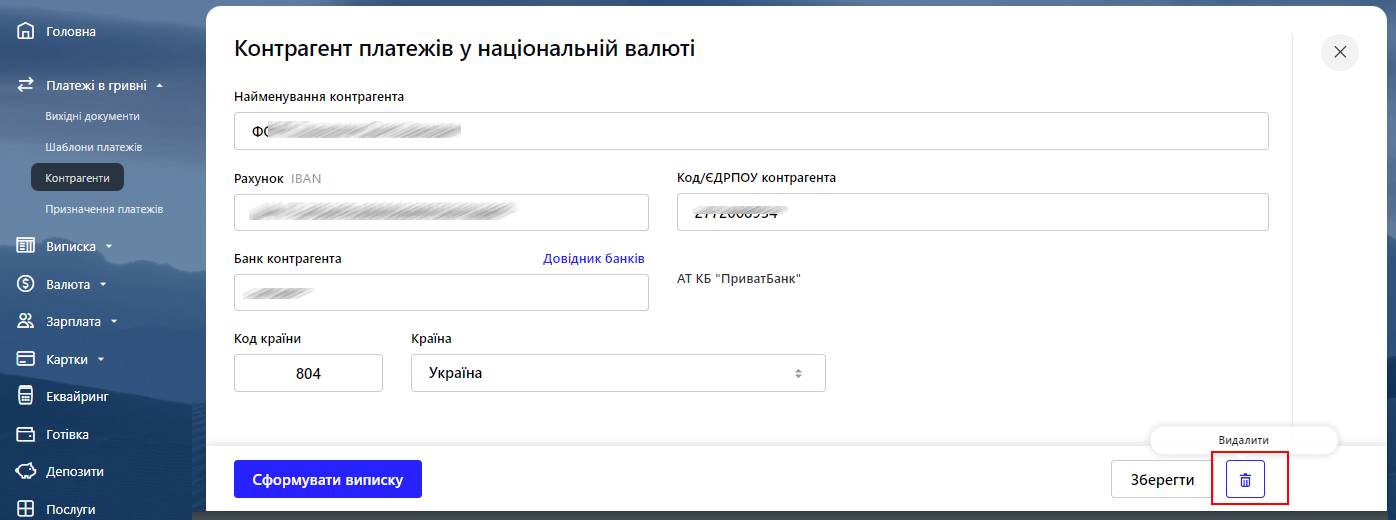Expand the Картки menu arrow
The width and height of the screenshot is (1396, 520).
[x=101, y=360]
